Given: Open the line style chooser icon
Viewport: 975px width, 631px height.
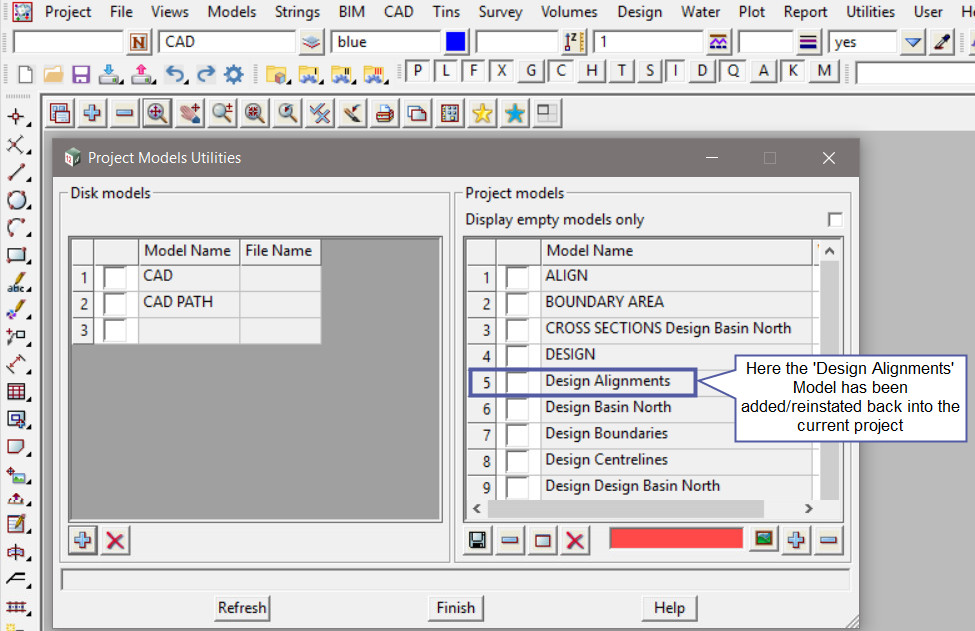Looking at the screenshot, I should point(718,42).
